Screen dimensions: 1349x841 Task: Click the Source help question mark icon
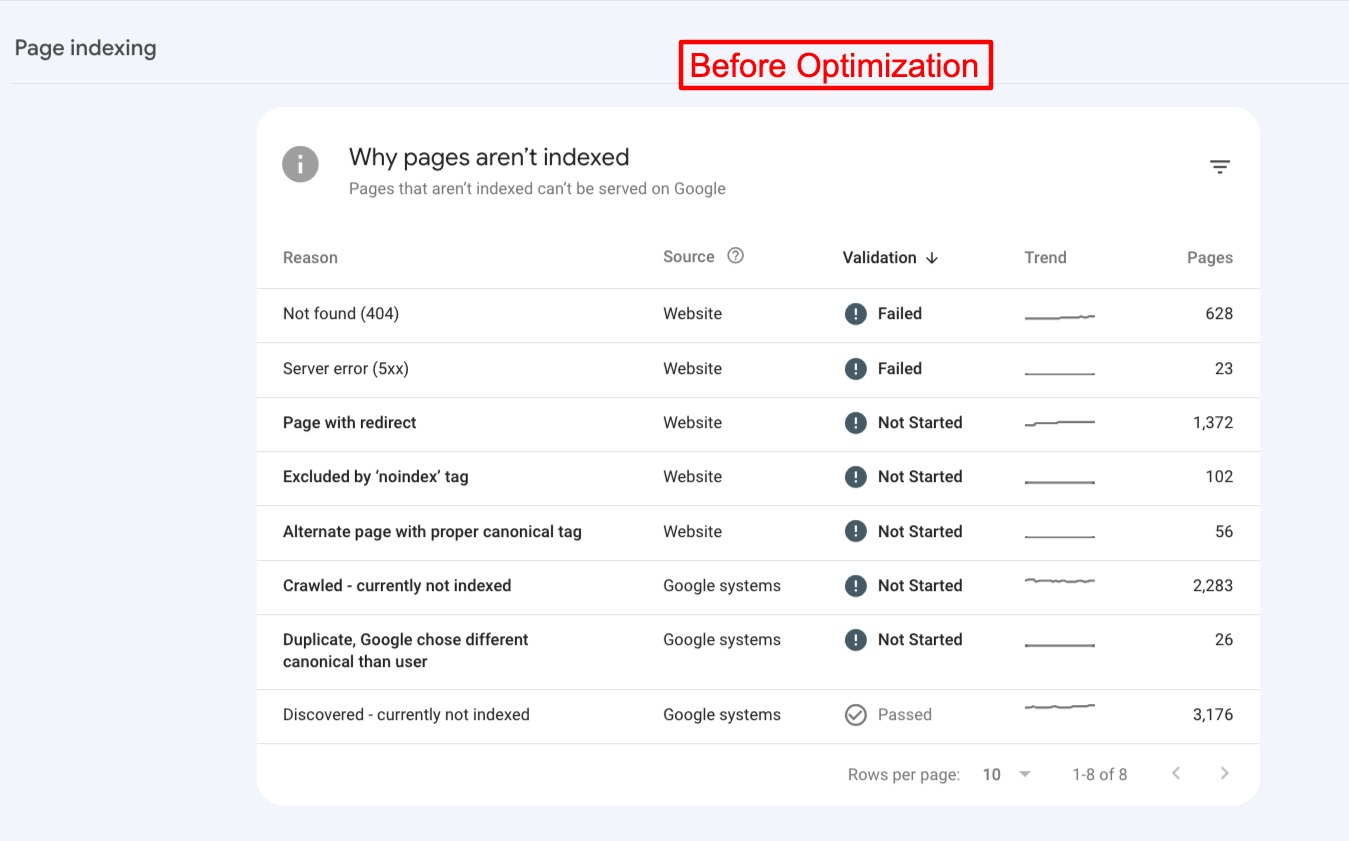coord(735,256)
